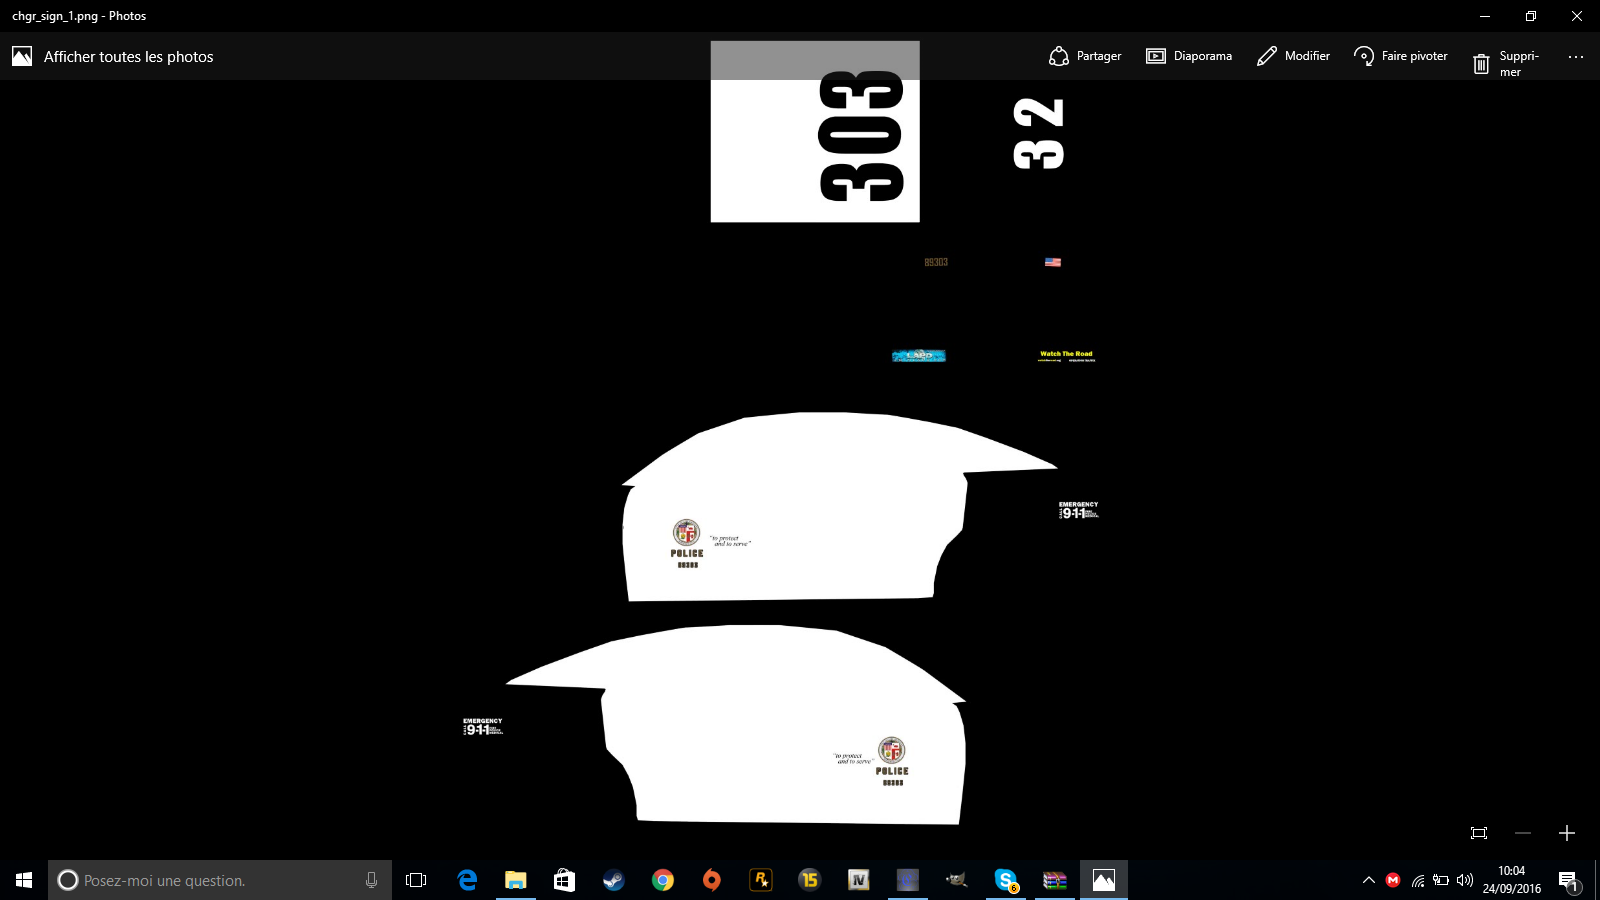Start the Diaporama slideshow
The height and width of the screenshot is (900, 1600).
1189,56
